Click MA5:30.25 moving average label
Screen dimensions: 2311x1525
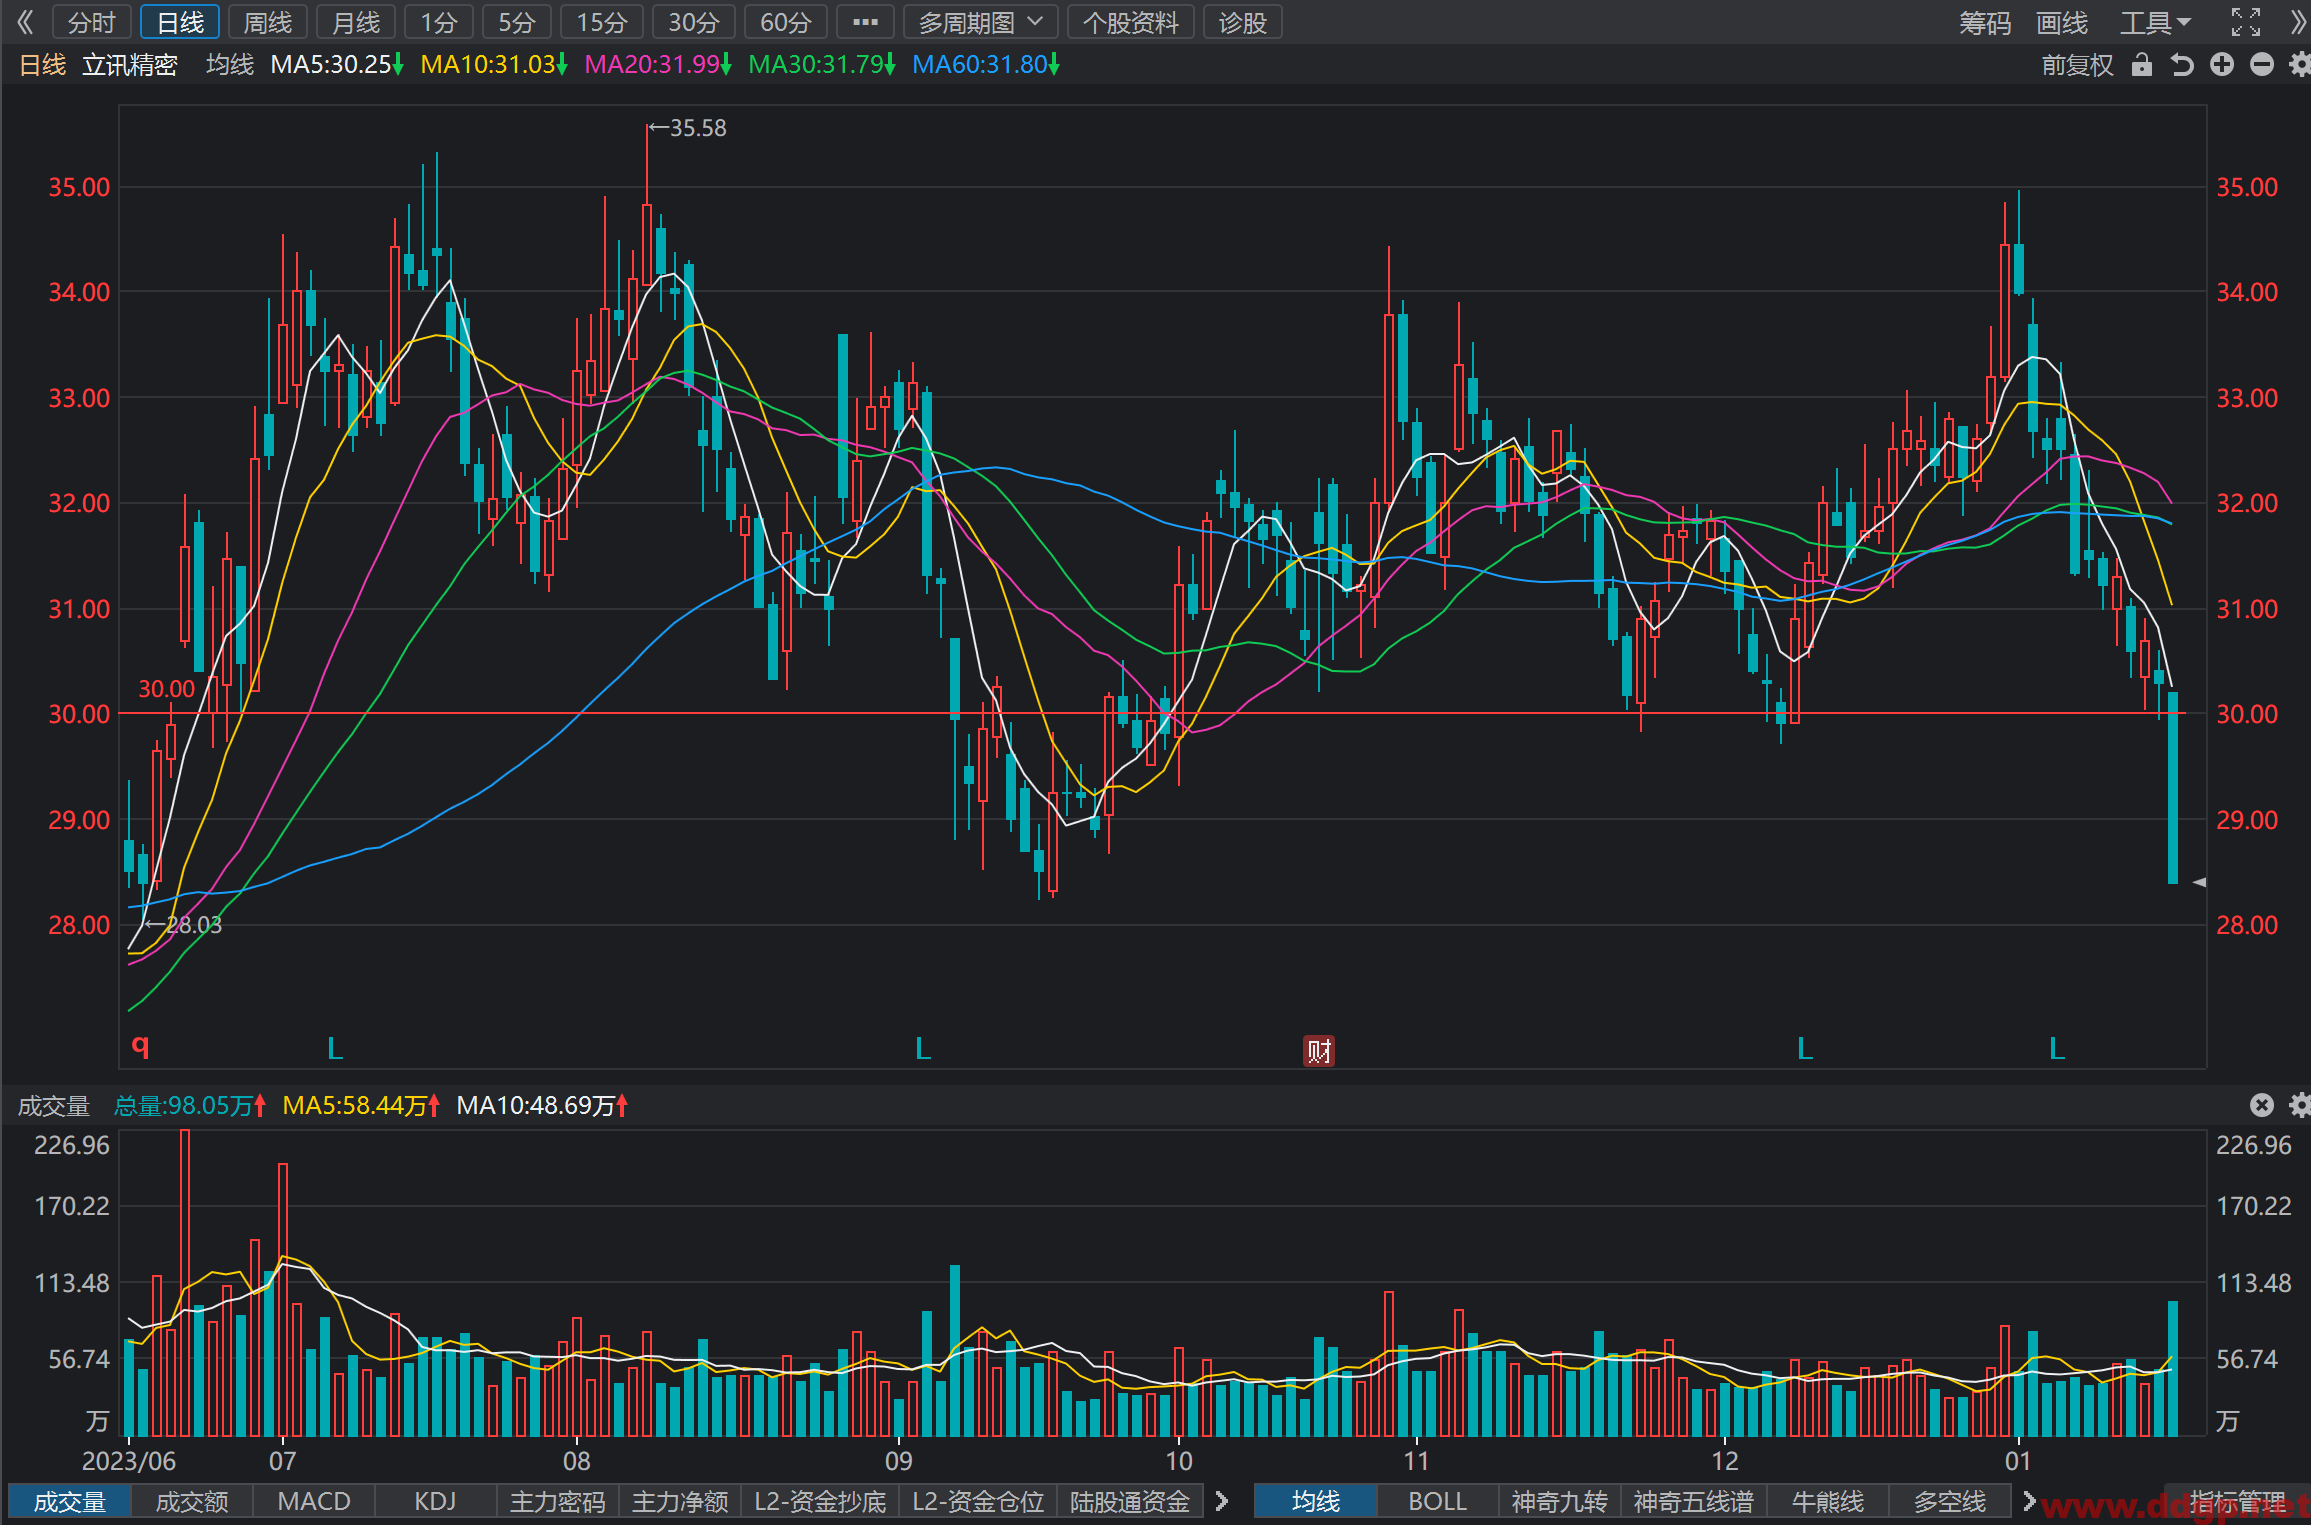tap(337, 65)
